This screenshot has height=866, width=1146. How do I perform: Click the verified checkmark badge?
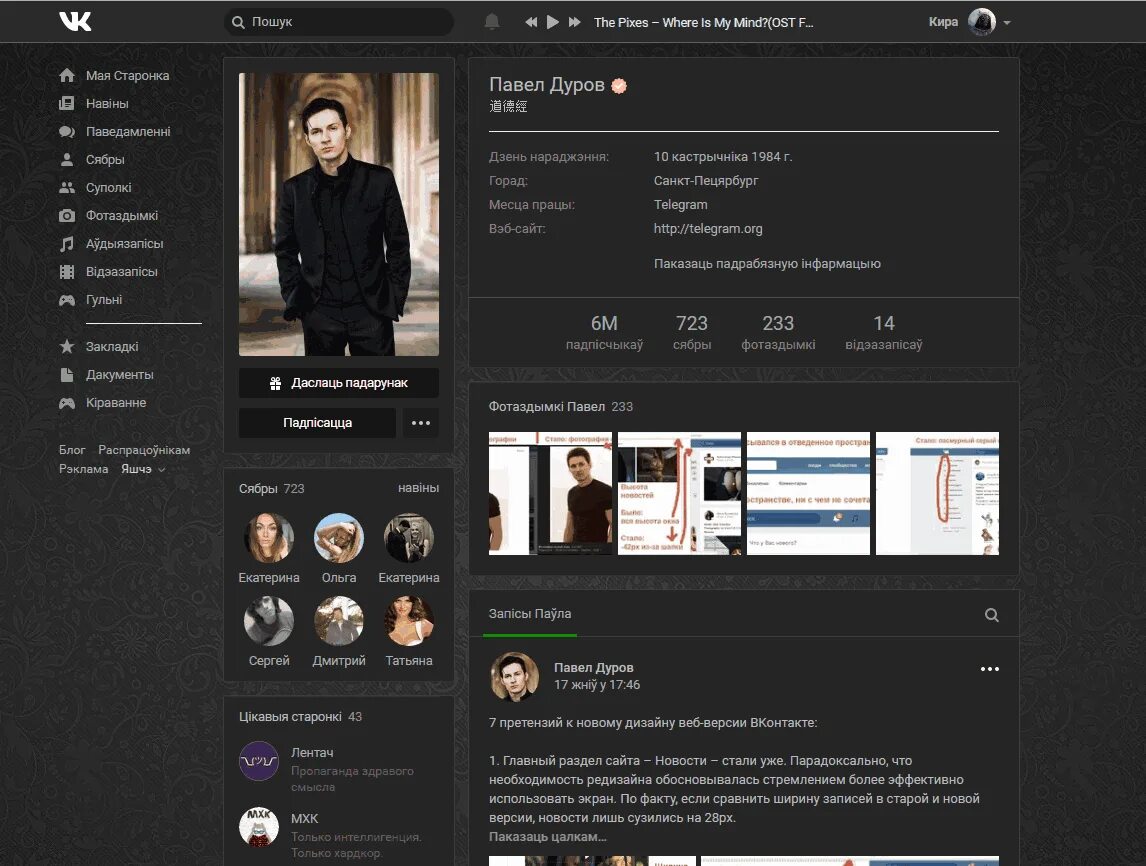619,86
